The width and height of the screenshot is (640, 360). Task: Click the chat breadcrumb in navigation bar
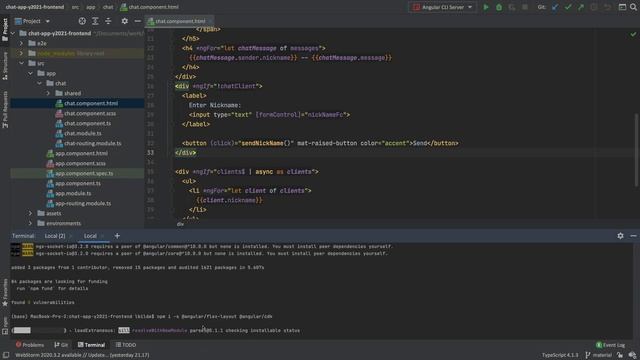coord(108,7)
